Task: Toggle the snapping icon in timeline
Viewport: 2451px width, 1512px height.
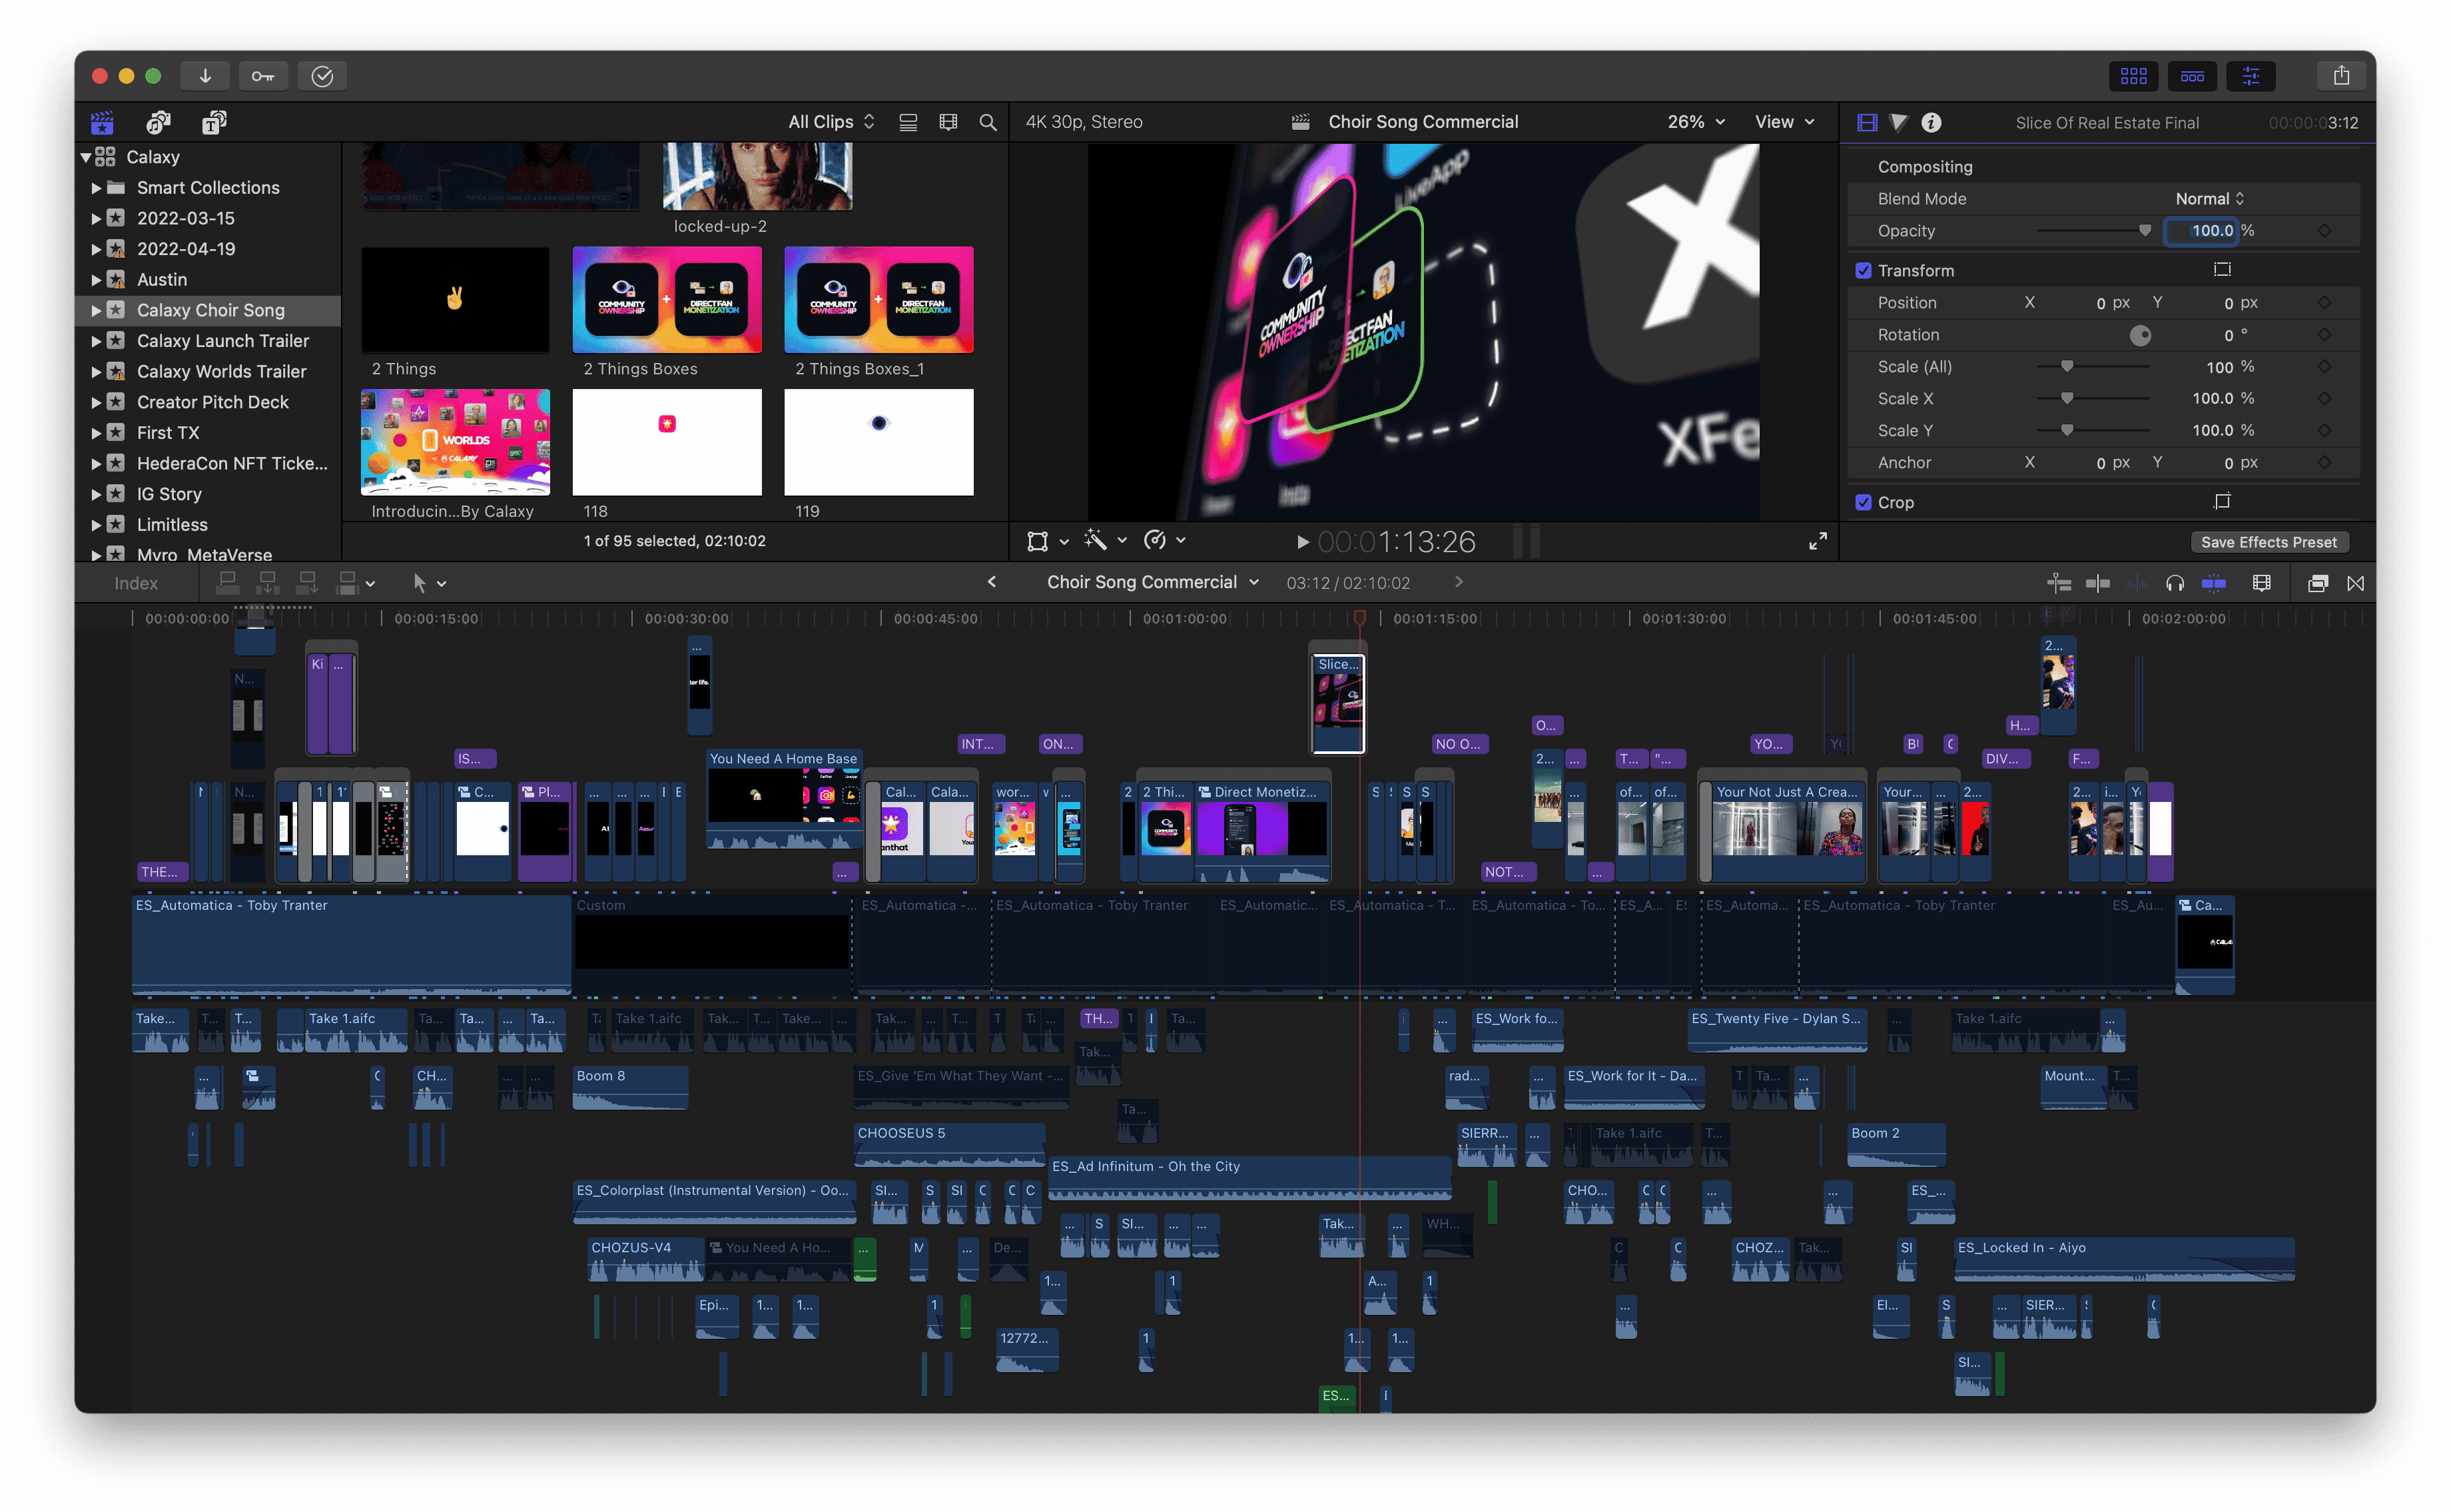Action: tap(2213, 583)
